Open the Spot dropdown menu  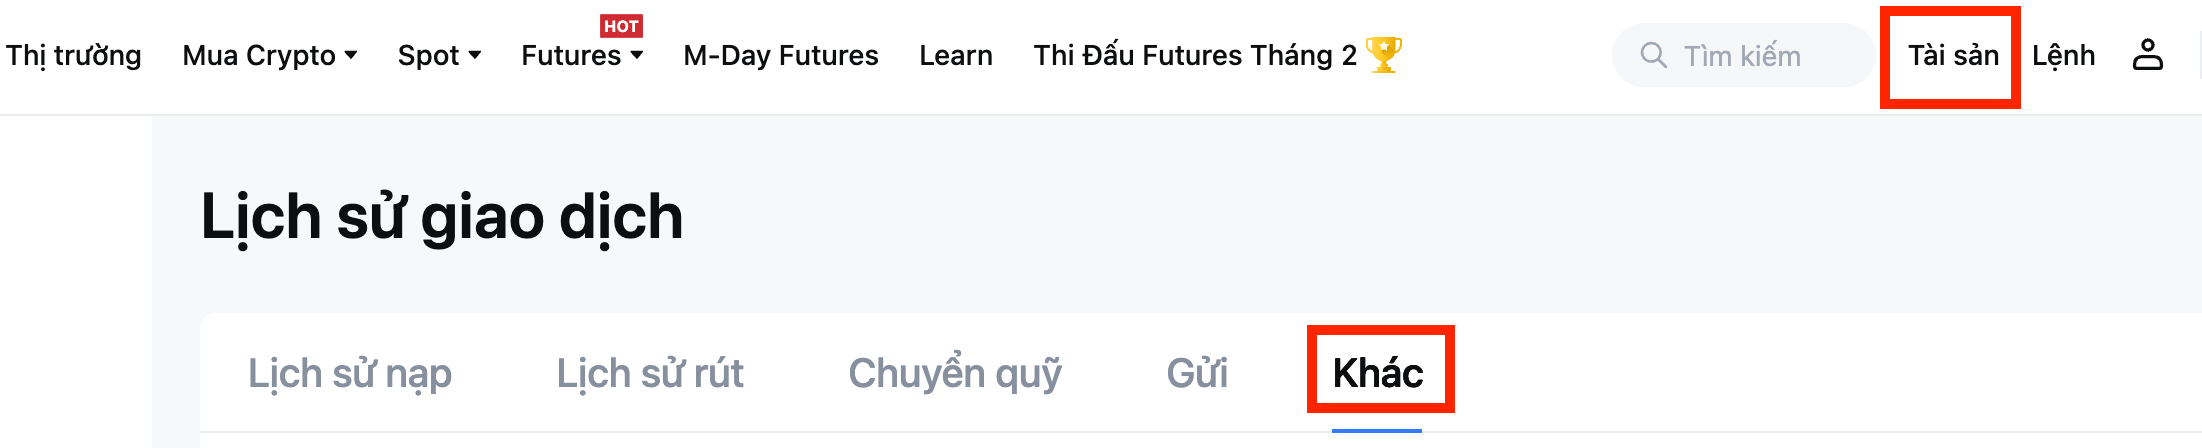coord(439,56)
